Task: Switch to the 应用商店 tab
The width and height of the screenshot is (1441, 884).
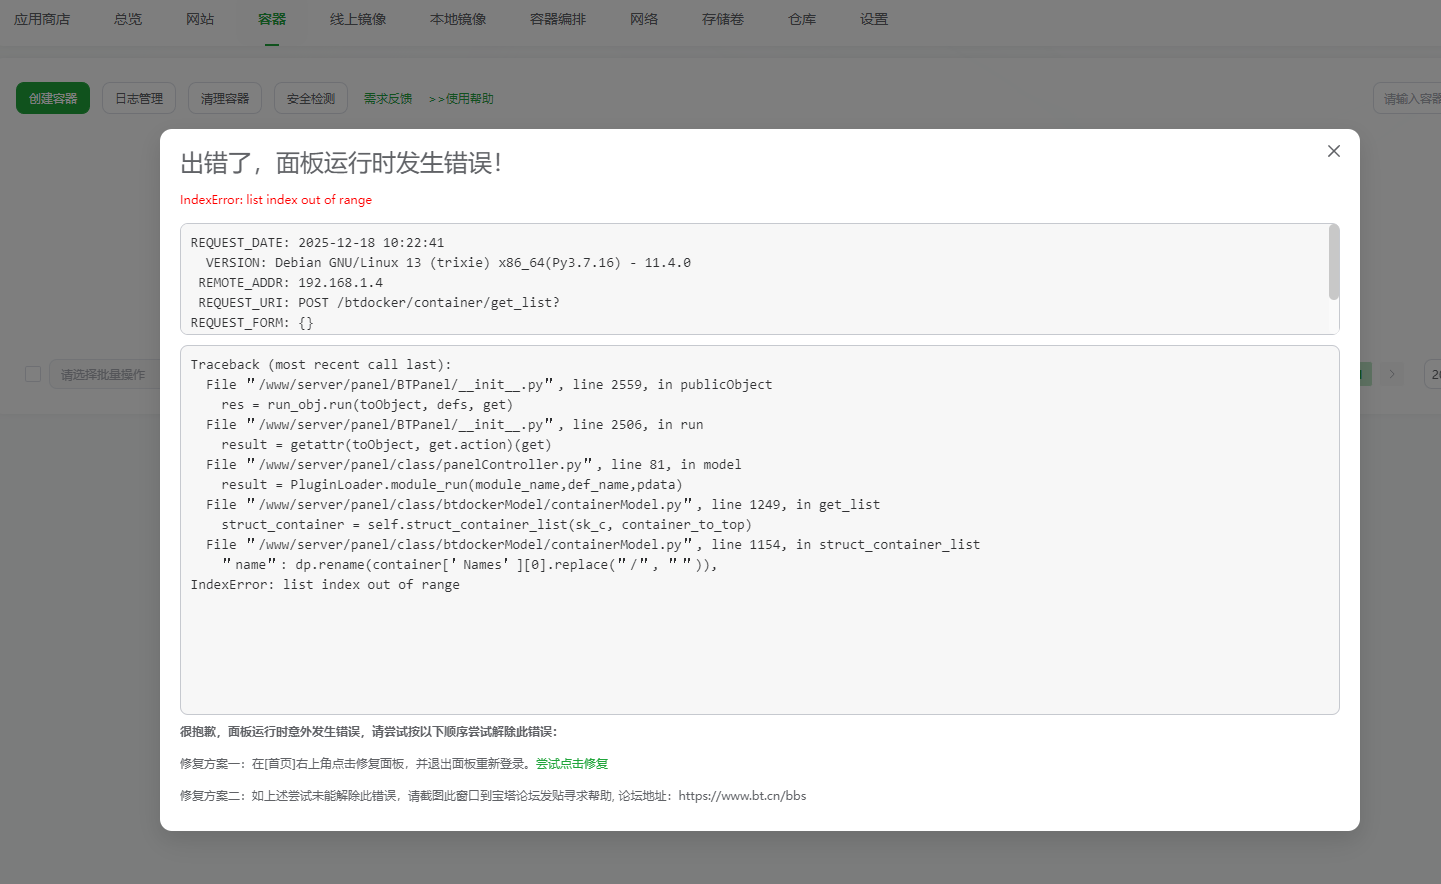Action: [42, 18]
